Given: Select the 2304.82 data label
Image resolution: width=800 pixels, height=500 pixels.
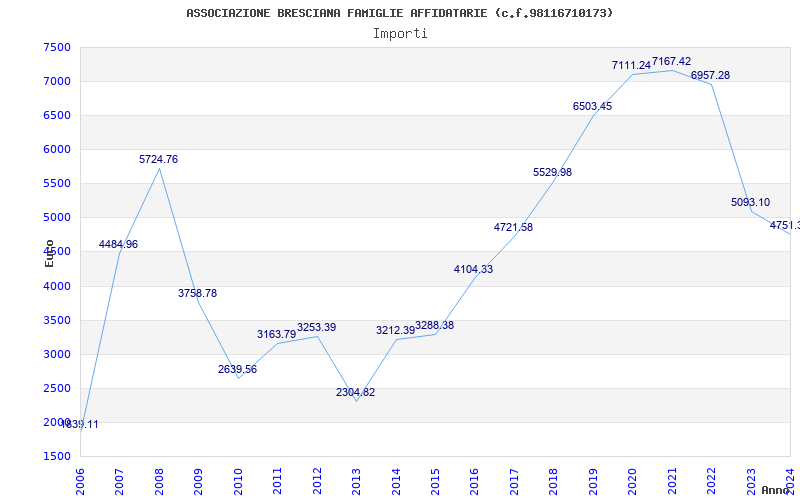Looking at the screenshot, I should pos(356,392).
